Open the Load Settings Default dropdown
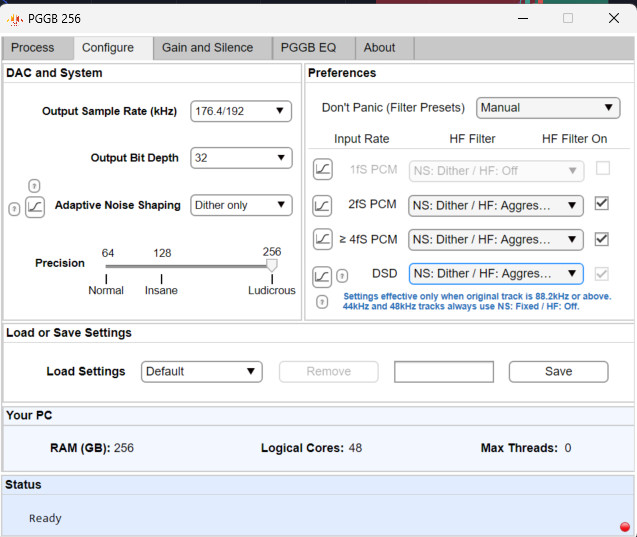Viewport: 637px width, 537px height. (x=201, y=371)
